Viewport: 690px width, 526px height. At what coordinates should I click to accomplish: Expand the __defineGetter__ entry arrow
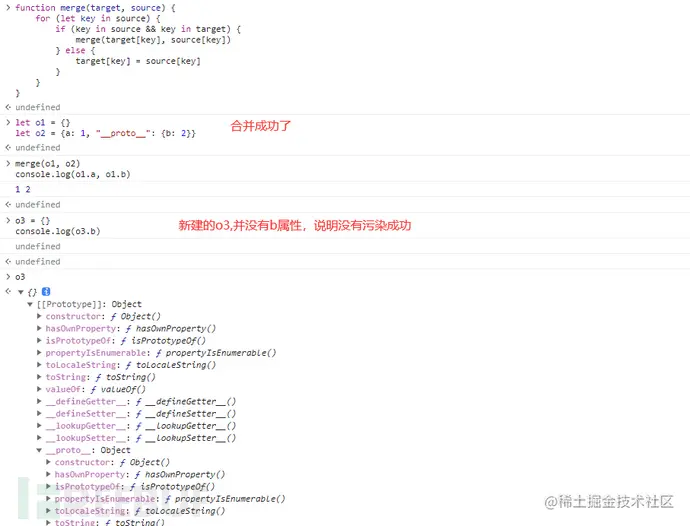(x=39, y=401)
